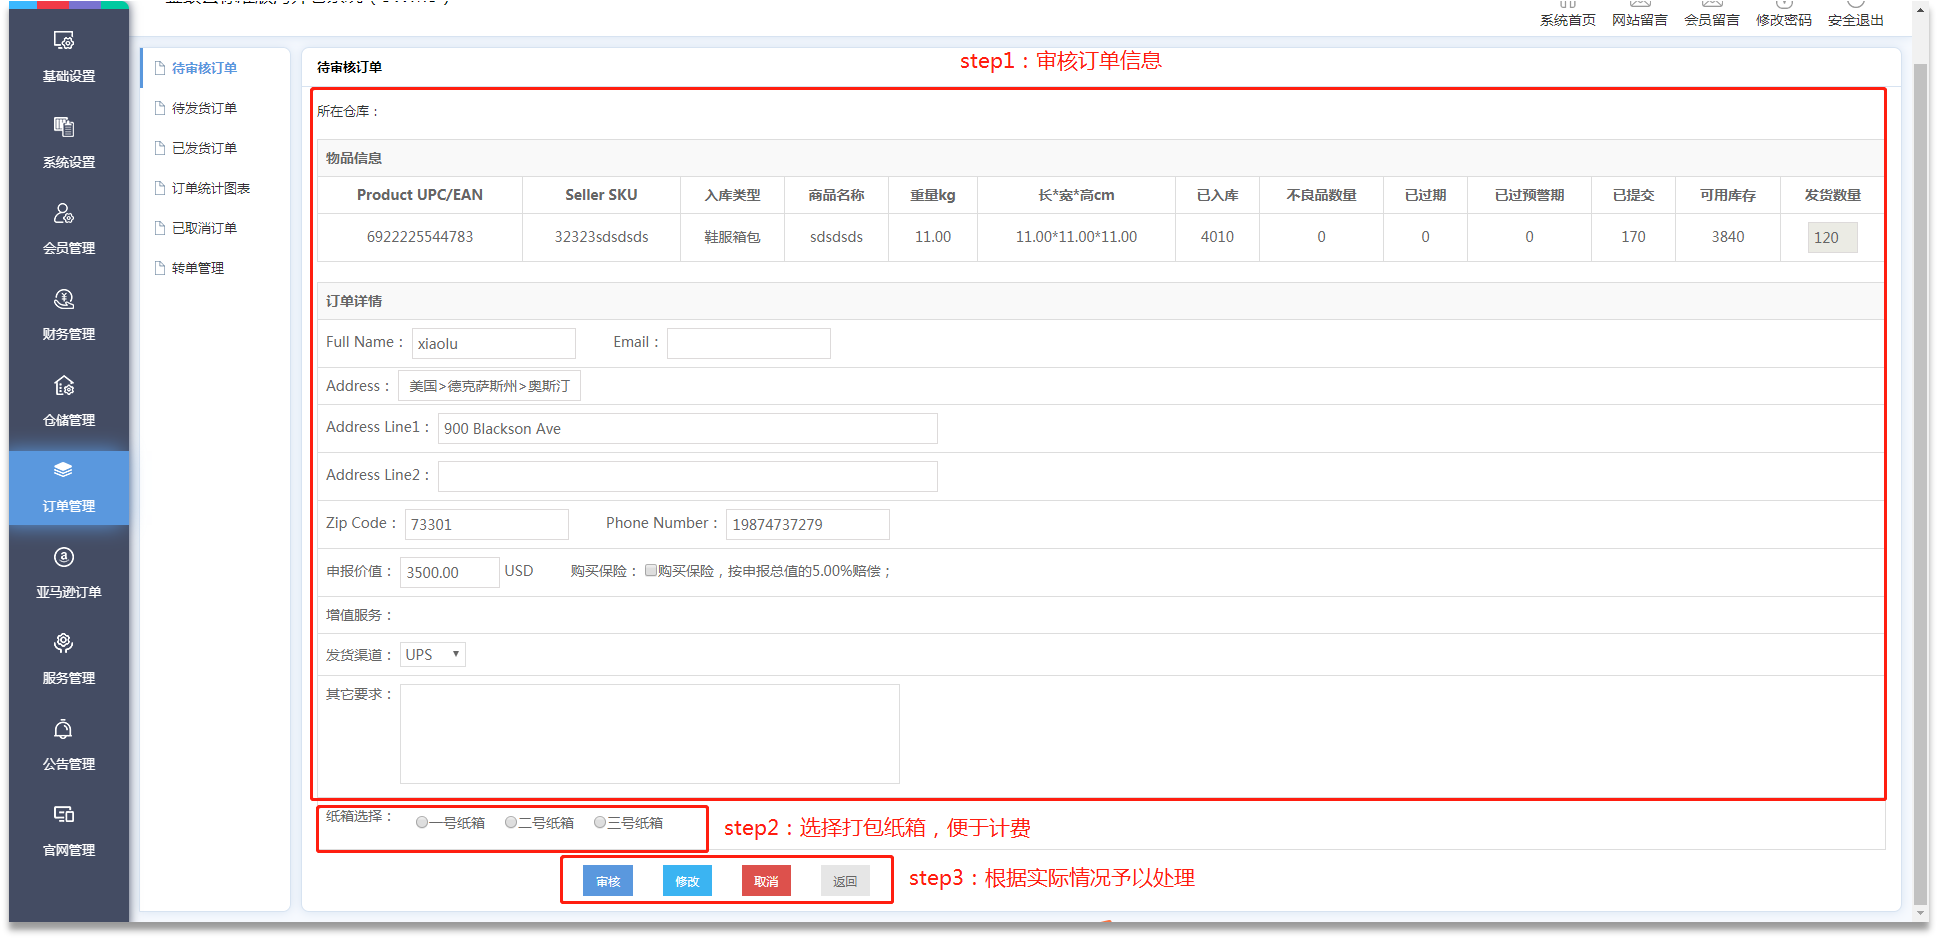This screenshot has width=1938, height=938.
Task: Click the blue 审核 button
Action: tap(608, 881)
